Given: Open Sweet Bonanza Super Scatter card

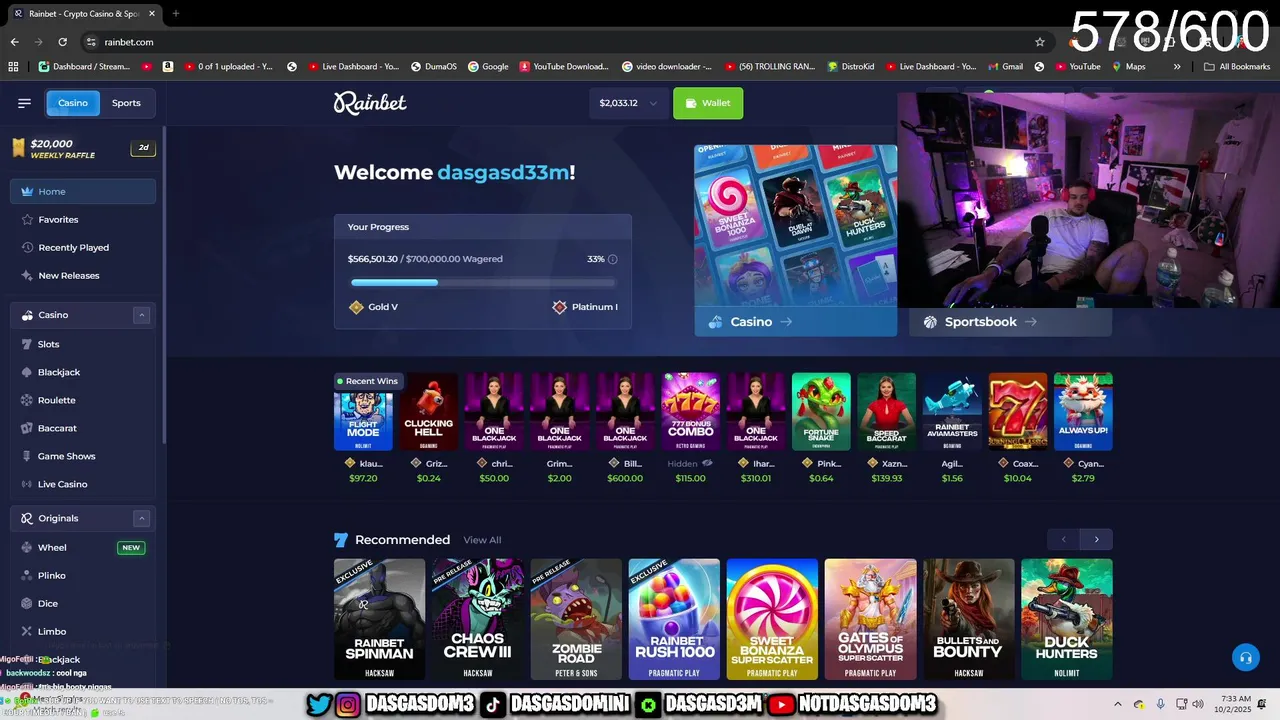Looking at the screenshot, I should [772, 619].
